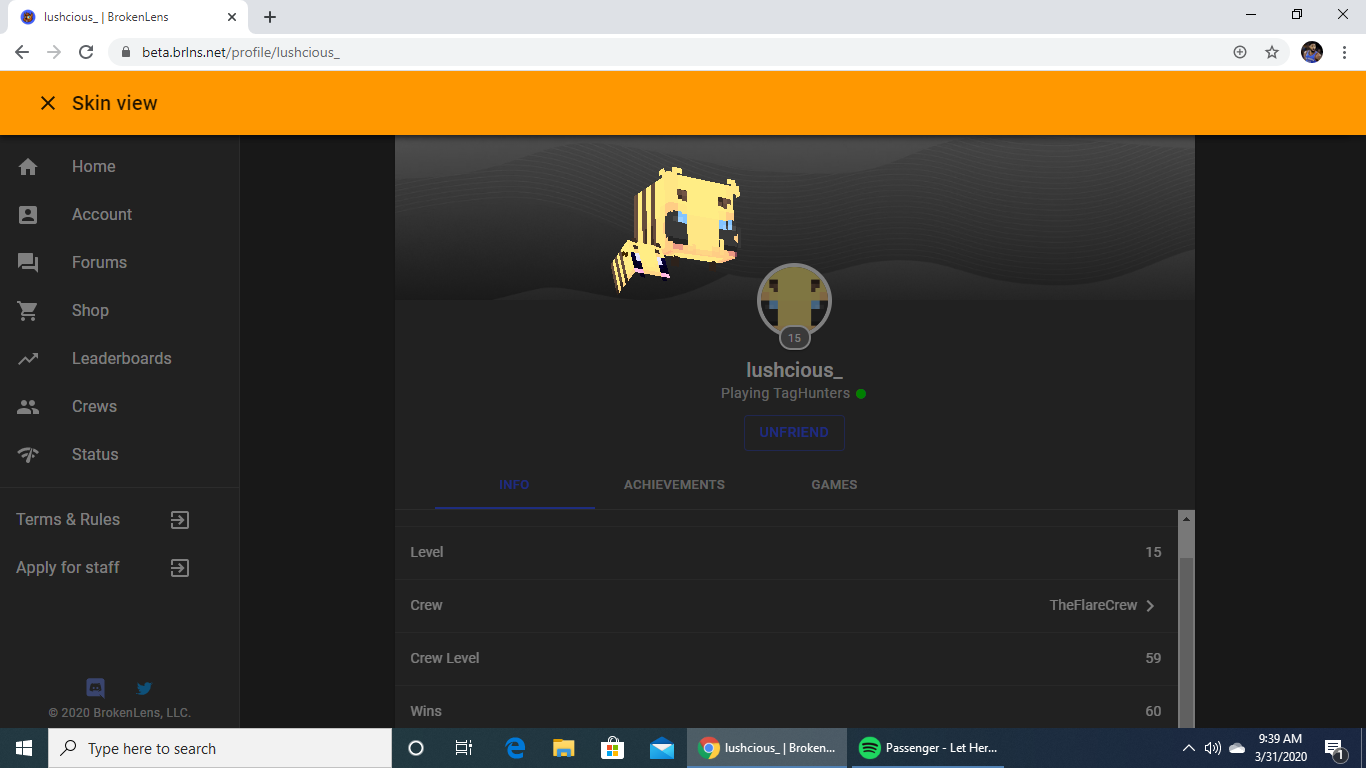Click the Terms & Rules external link icon
This screenshot has height=768, width=1366.
coord(179,520)
